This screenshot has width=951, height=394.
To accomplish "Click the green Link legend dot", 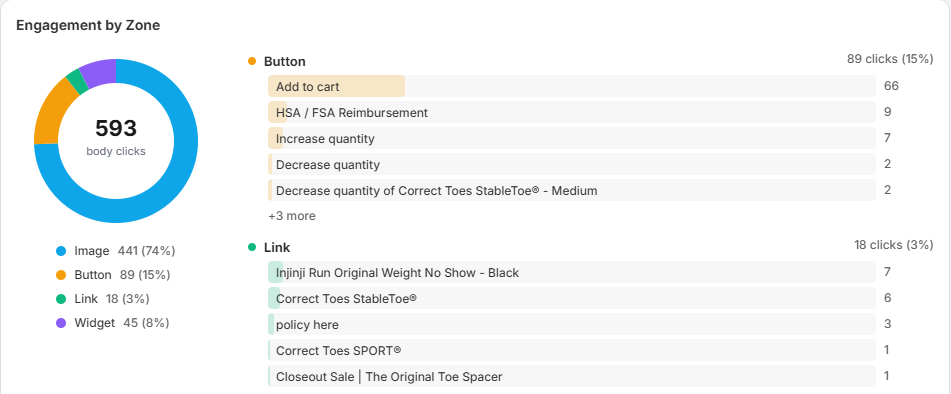I will [x=61, y=299].
